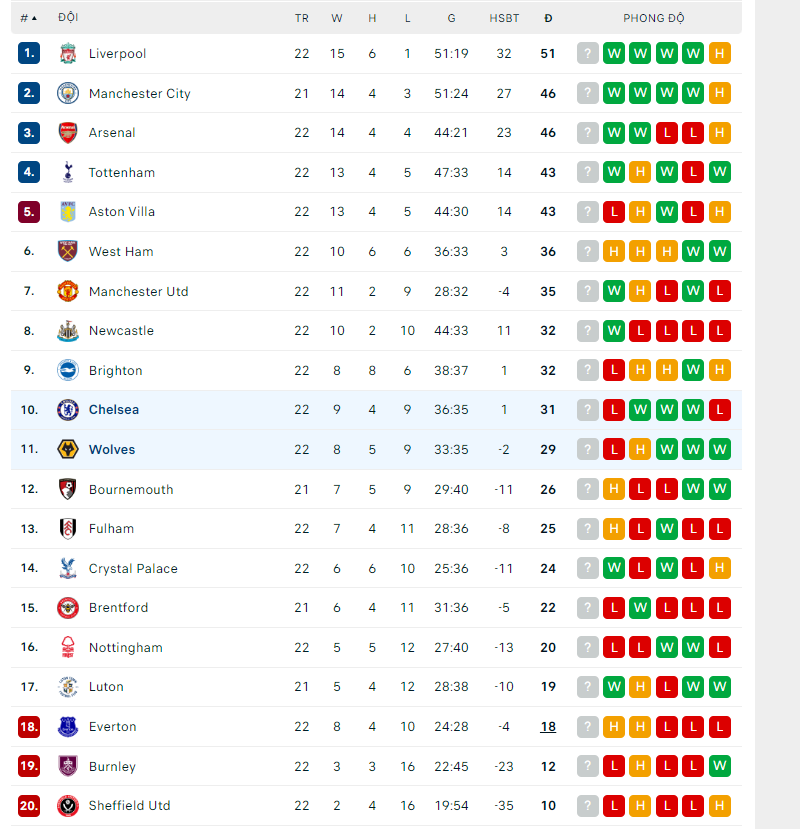Viewport: 800px width, 829px height.
Task: Open the Crystal Palace team link
Action: [133, 568]
